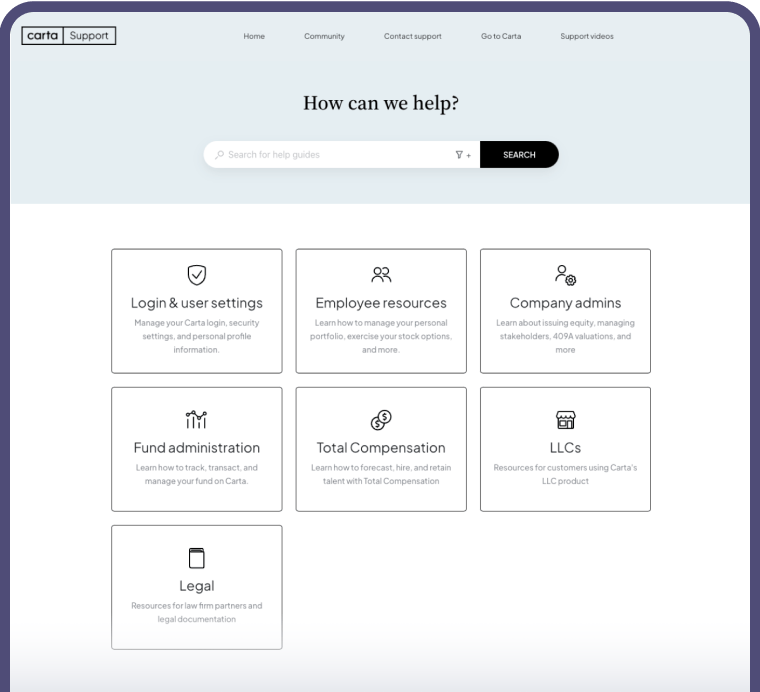Click the person-with-gear Company admins icon
This screenshot has width=760, height=692.
point(565,275)
